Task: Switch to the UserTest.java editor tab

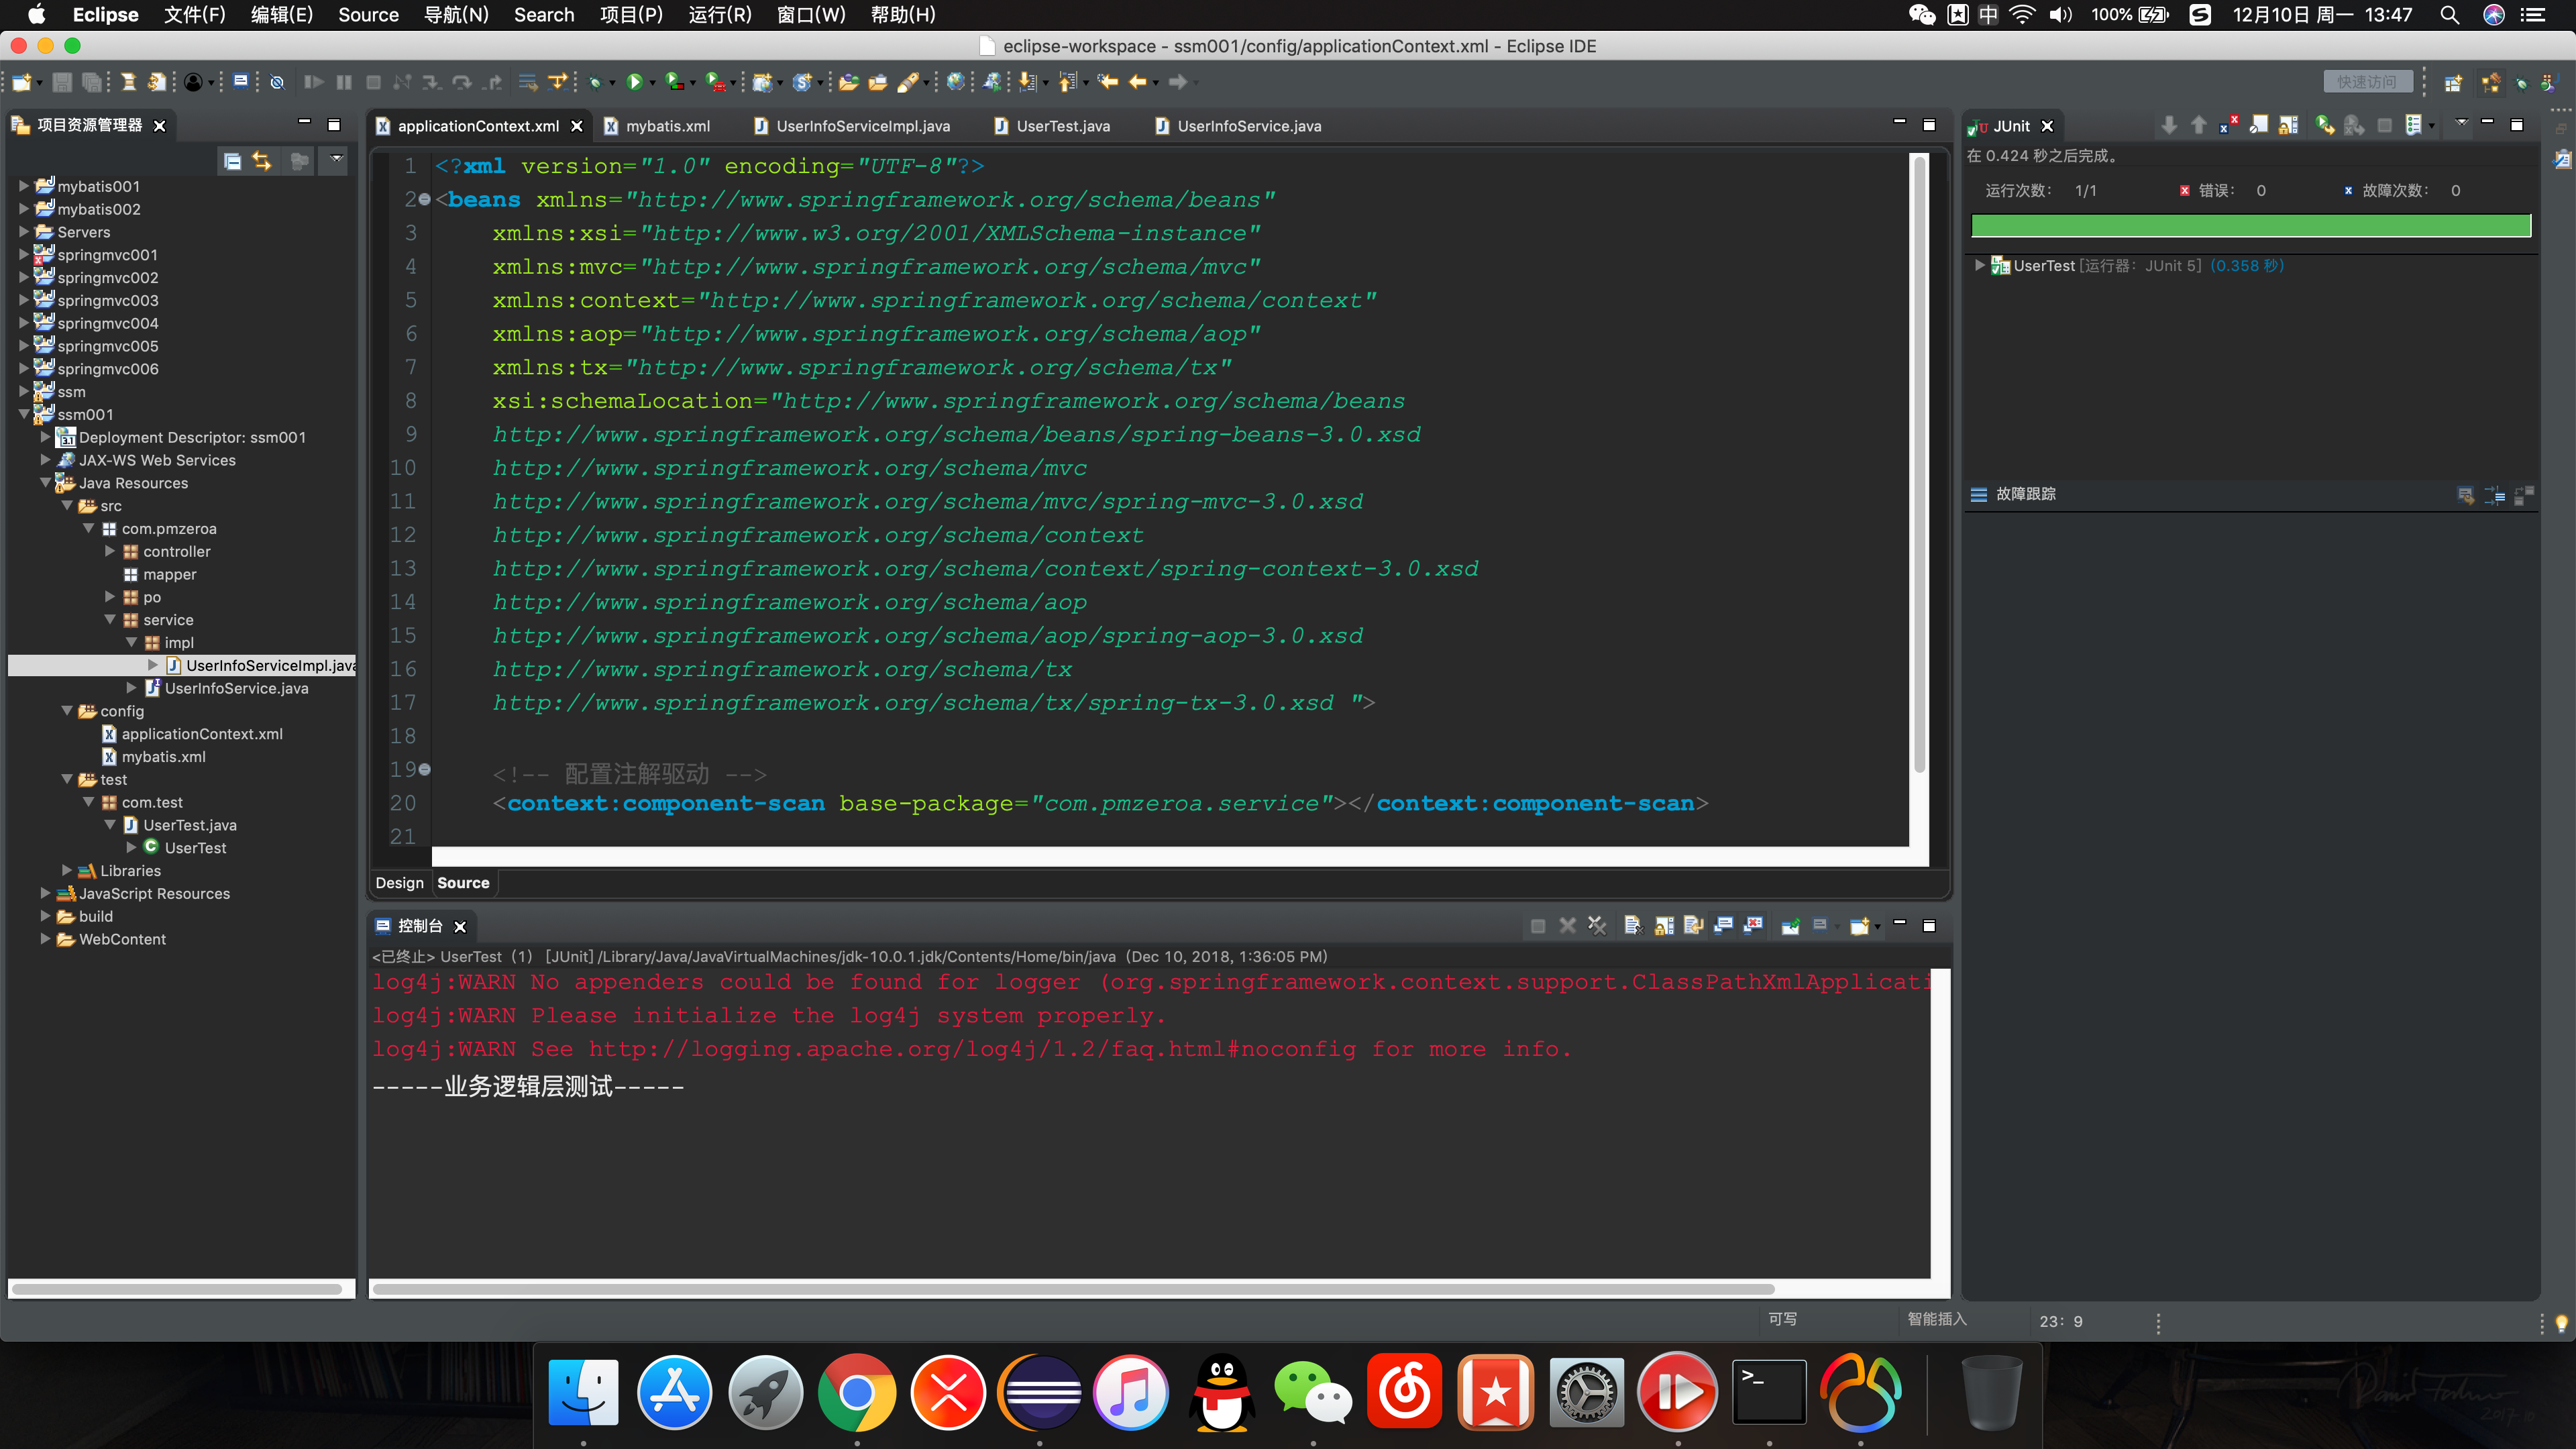Action: click(1062, 126)
